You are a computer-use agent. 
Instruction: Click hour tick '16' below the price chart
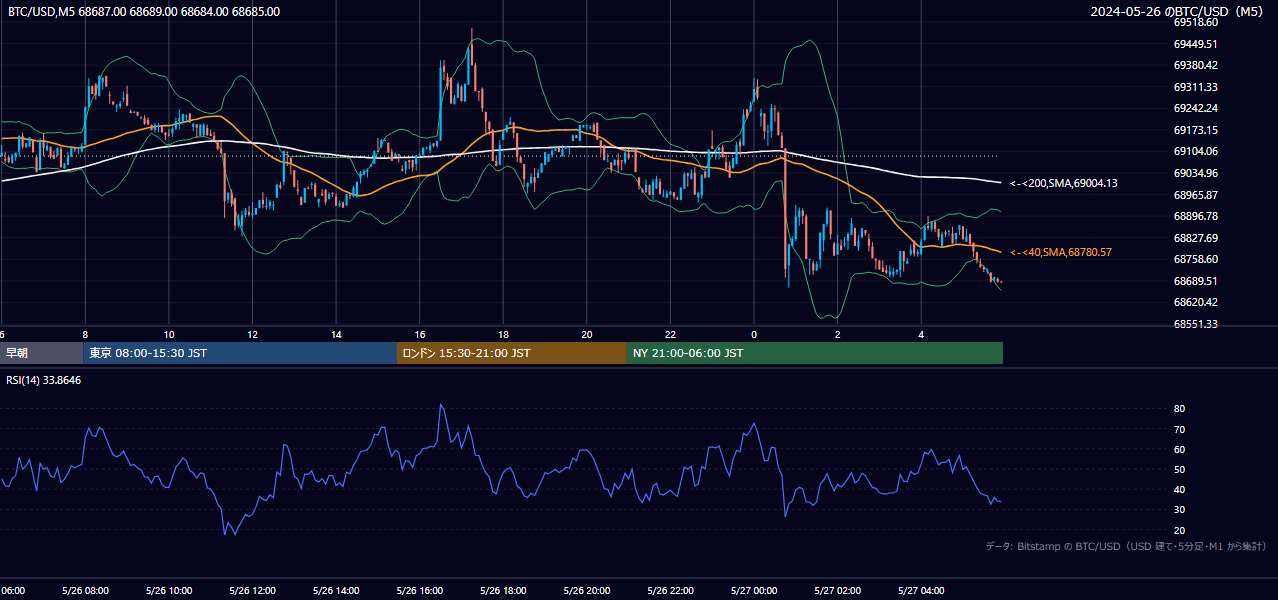[420, 334]
